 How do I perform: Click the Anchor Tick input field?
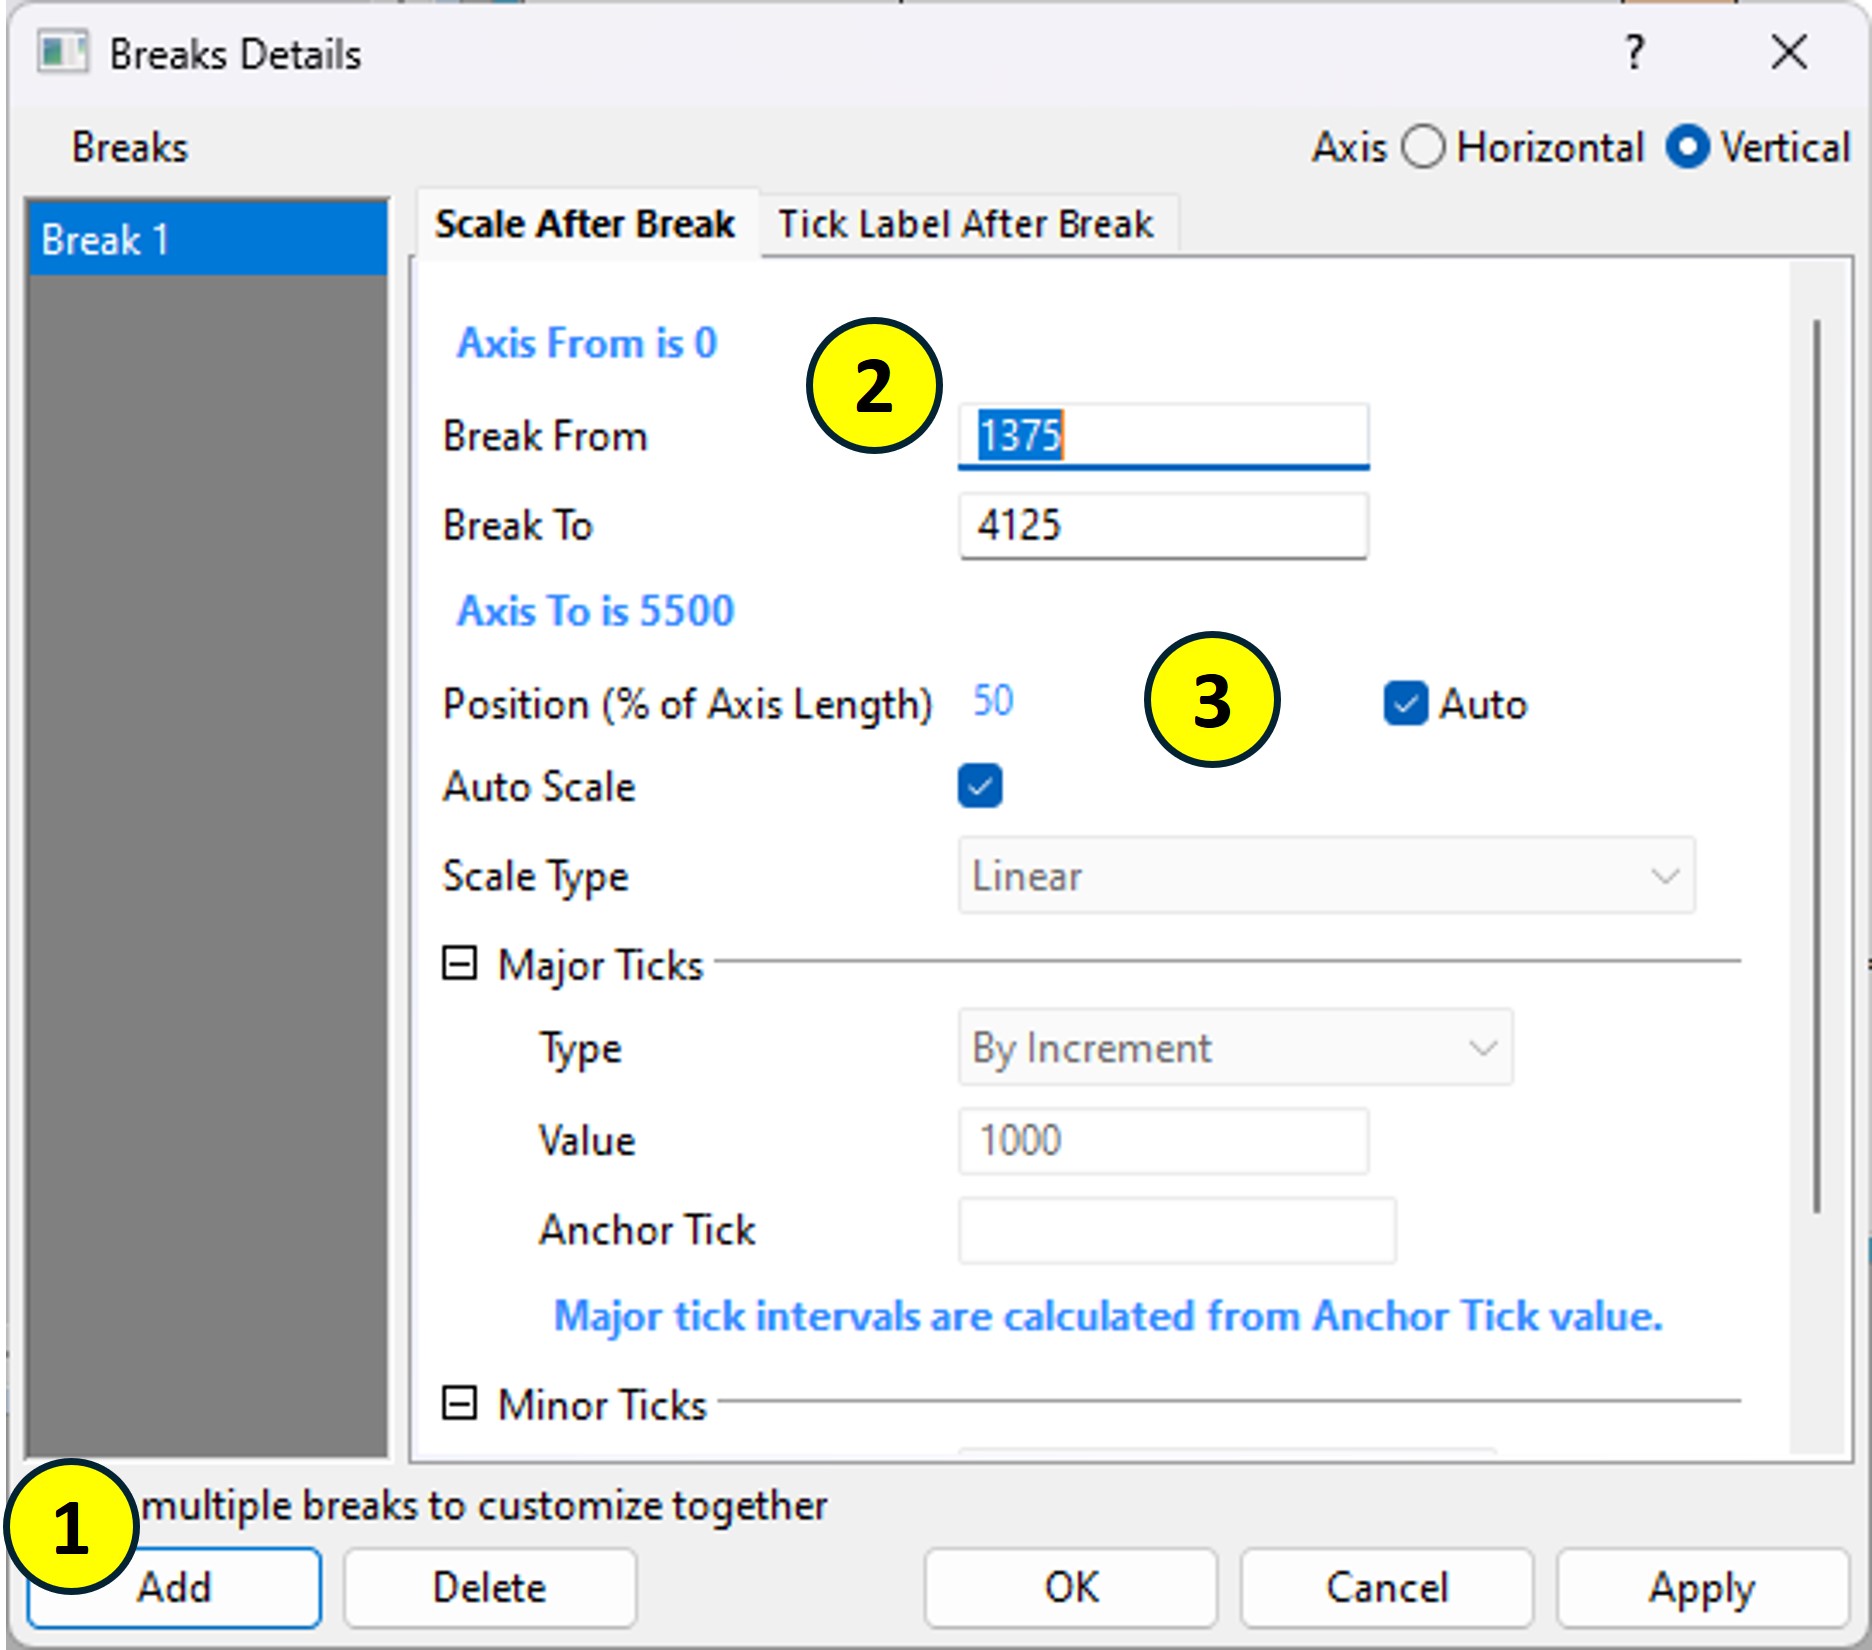point(1177,1230)
